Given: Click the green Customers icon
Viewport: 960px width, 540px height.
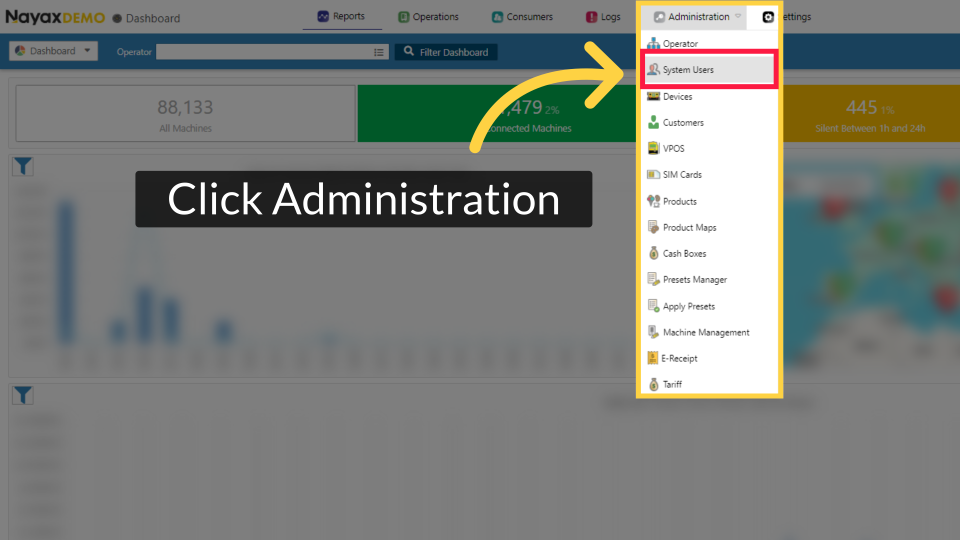Looking at the screenshot, I should pos(653,122).
